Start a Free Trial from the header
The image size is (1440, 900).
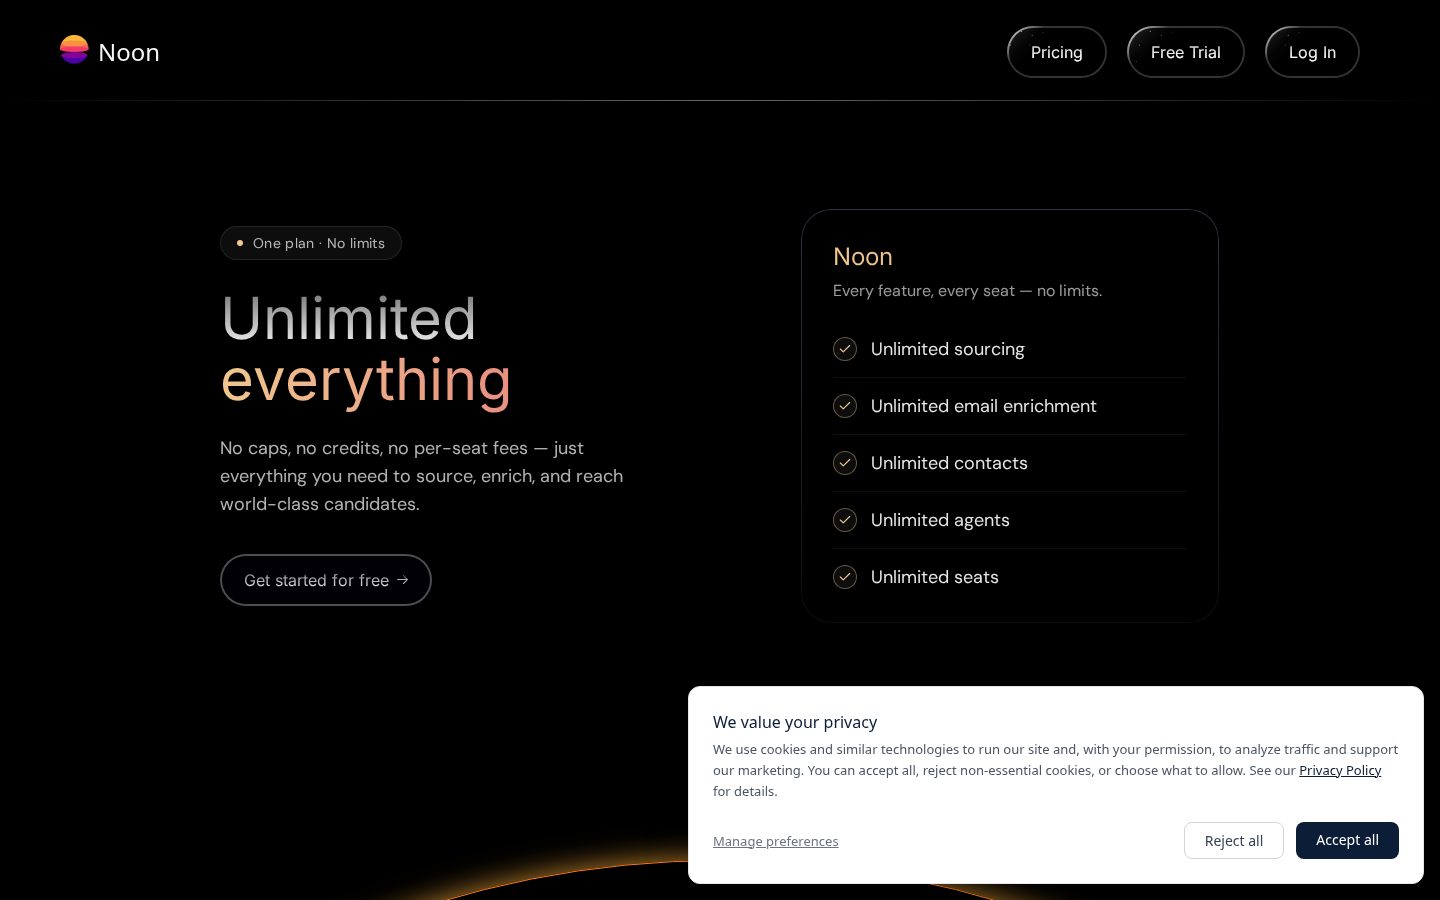click(x=1185, y=52)
